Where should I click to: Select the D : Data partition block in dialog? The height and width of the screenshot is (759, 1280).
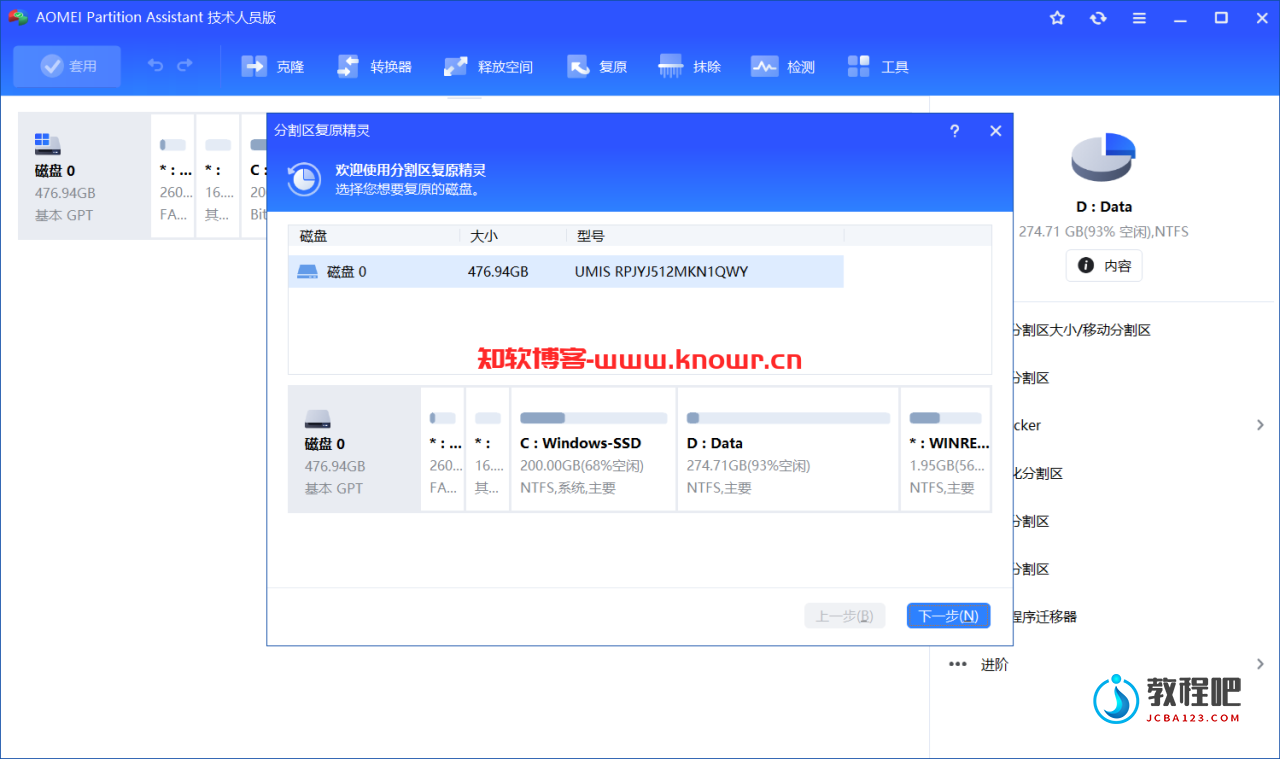pyautogui.click(x=788, y=449)
